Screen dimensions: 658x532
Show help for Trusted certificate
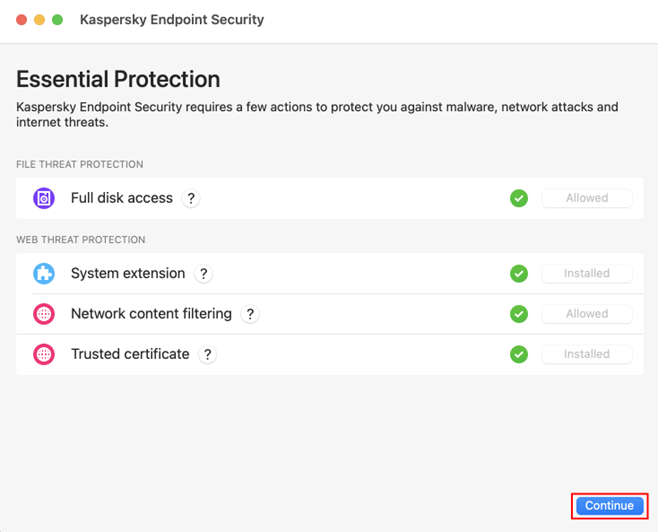[x=208, y=354]
